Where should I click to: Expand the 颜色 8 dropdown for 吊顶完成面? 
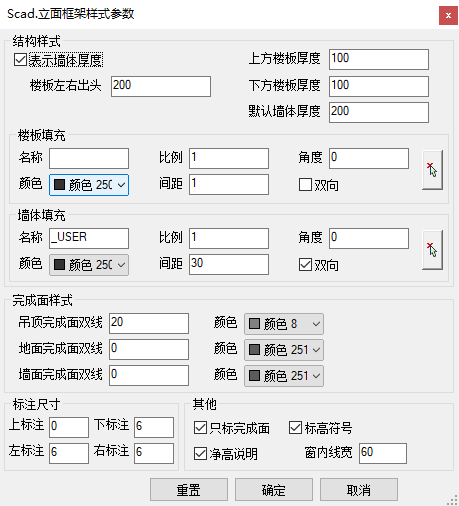[x=284, y=323]
